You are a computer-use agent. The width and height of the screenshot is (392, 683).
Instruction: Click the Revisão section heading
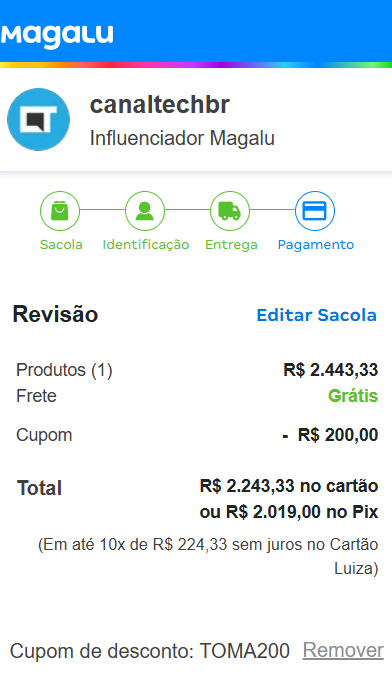55,314
